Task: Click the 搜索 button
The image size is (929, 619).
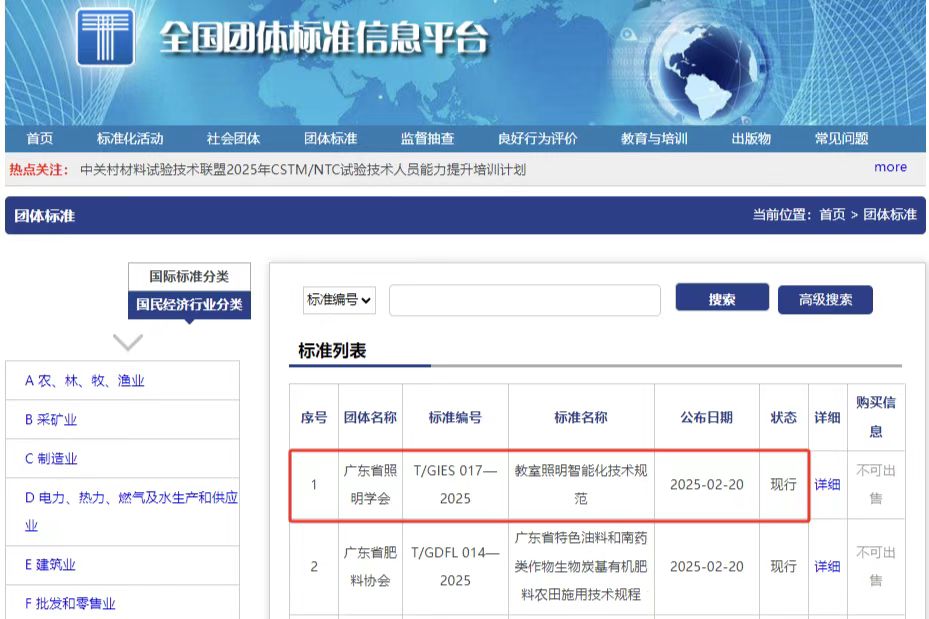Action: 722,299
